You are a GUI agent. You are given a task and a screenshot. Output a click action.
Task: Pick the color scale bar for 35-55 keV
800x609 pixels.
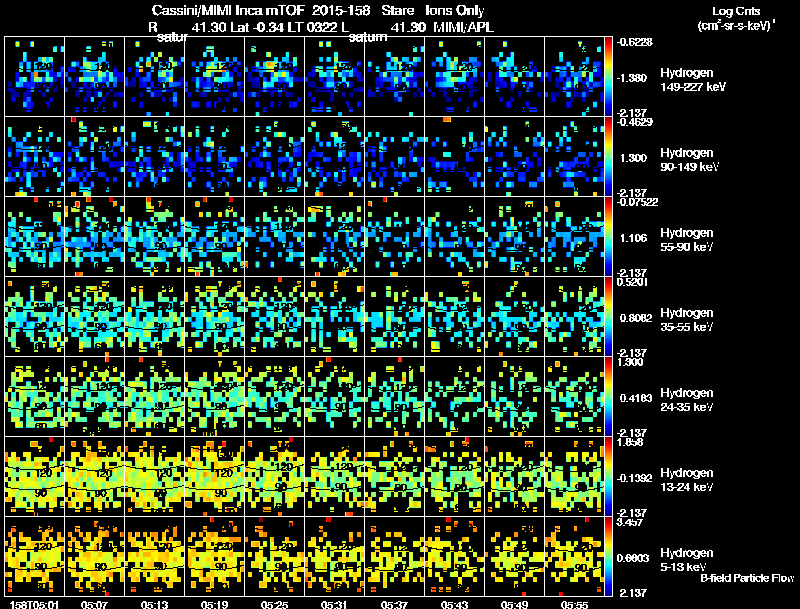click(x=608, y=317)
